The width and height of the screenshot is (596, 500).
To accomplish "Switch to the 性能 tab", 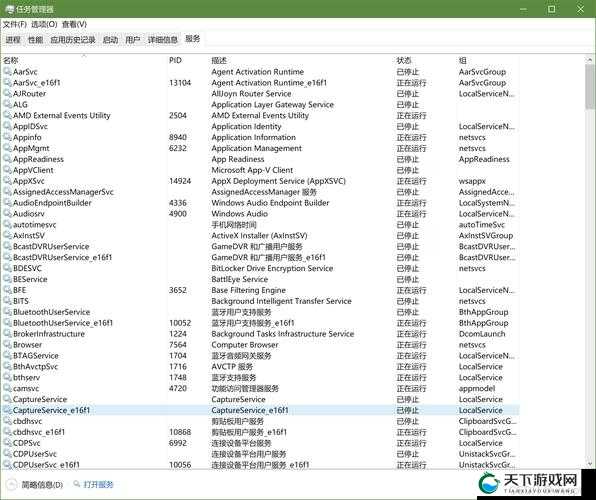I will point(35,40).
